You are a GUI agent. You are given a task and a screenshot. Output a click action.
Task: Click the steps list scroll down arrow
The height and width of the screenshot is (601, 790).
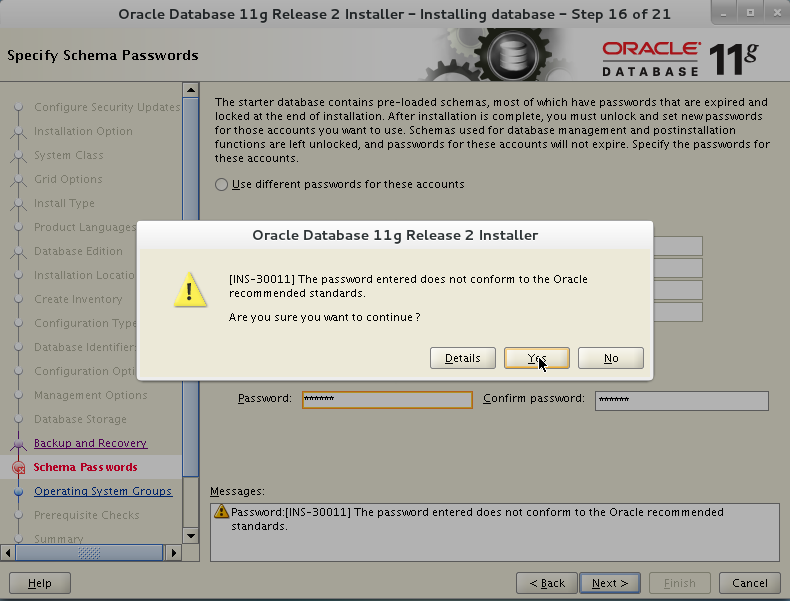[x=190, y=536]
